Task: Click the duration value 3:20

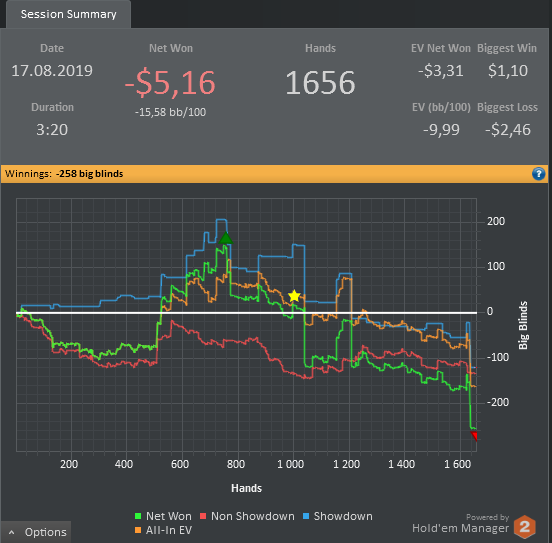Action: pyautogui.click(x=52, y=130)
